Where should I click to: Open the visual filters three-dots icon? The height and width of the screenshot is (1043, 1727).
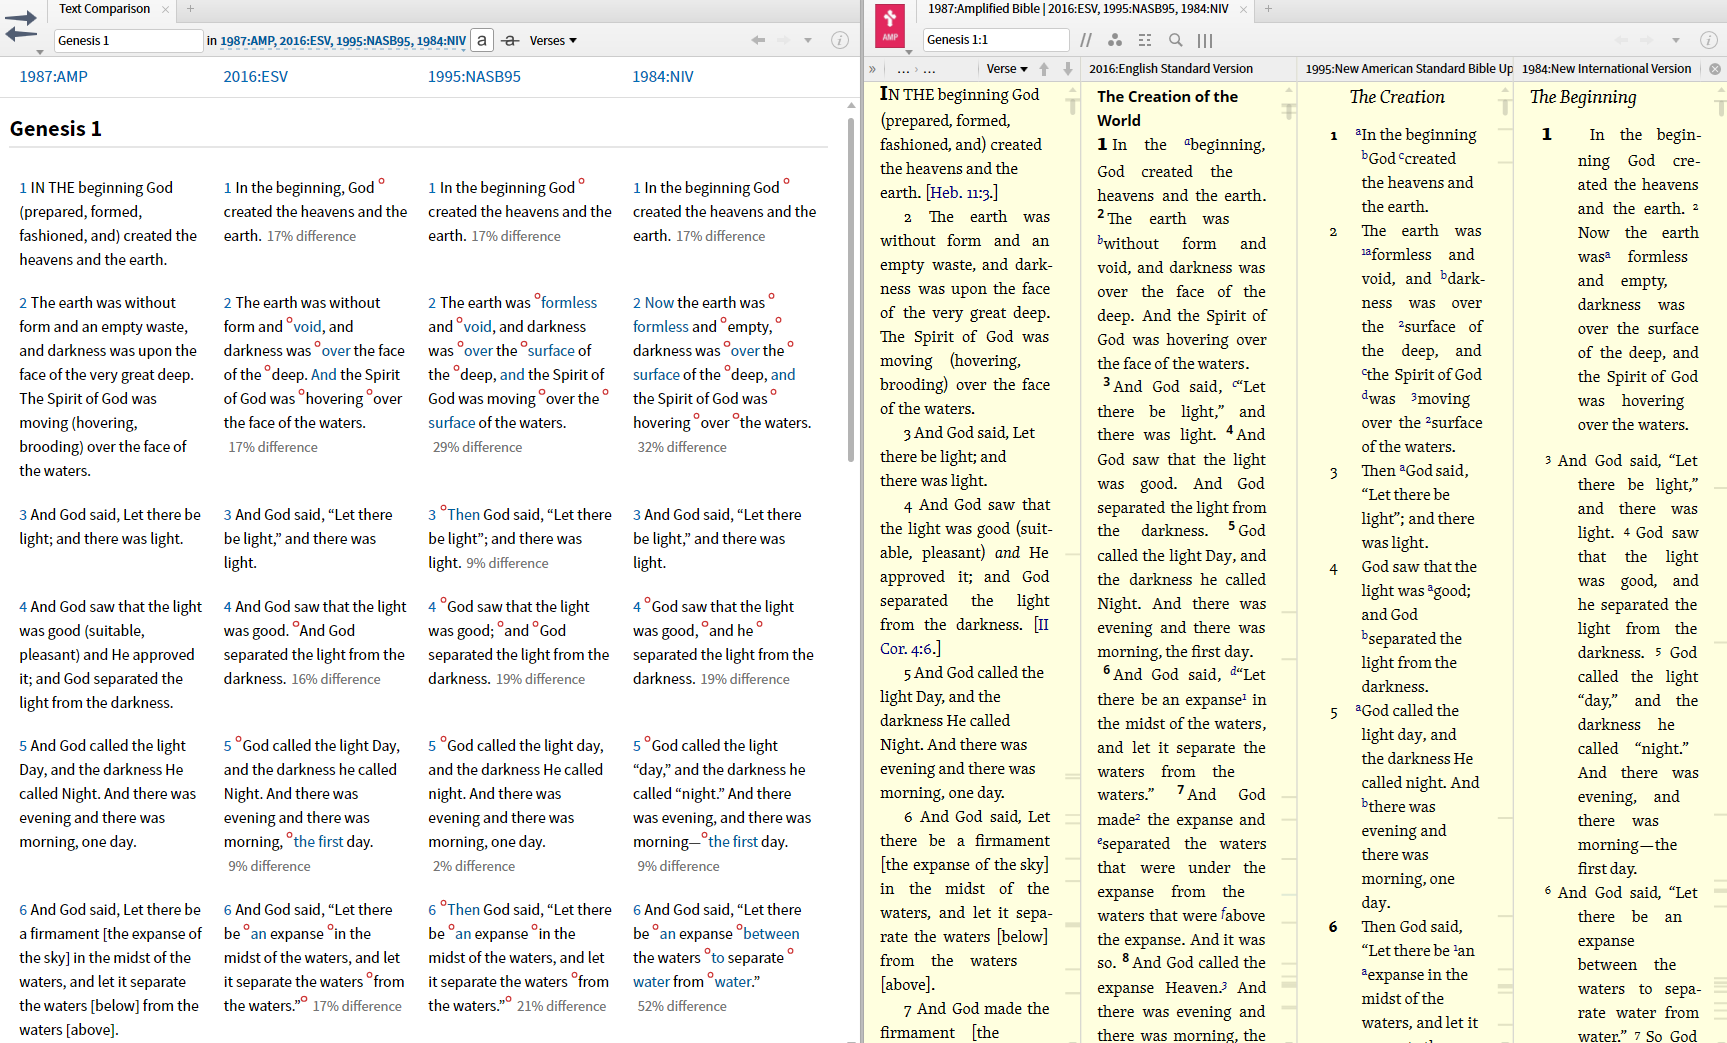point(1115,40)
